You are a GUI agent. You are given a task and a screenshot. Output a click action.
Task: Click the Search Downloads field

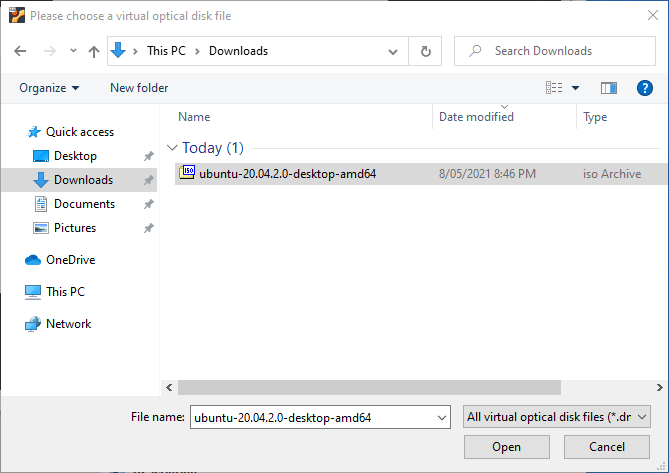click(555, 51)
